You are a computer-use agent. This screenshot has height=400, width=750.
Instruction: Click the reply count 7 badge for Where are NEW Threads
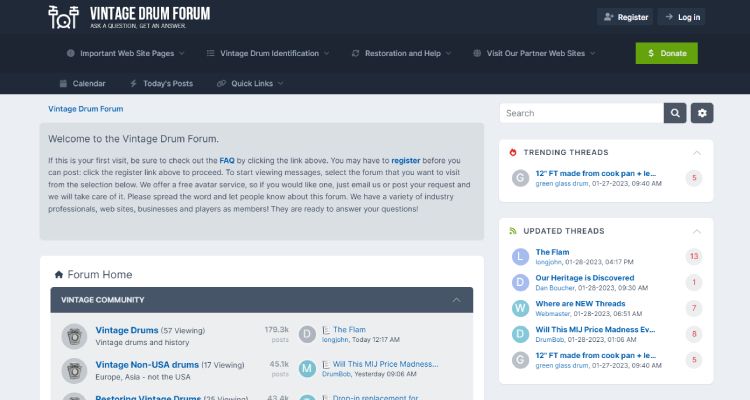click(694, 308)
